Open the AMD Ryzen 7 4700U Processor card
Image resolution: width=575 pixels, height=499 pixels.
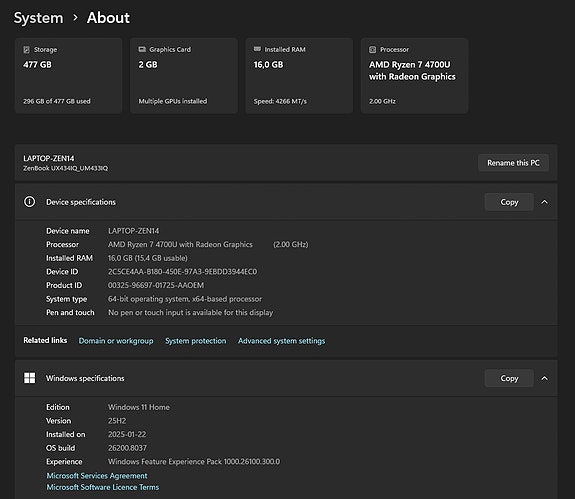pyautogui.click(x=414, y=76)
